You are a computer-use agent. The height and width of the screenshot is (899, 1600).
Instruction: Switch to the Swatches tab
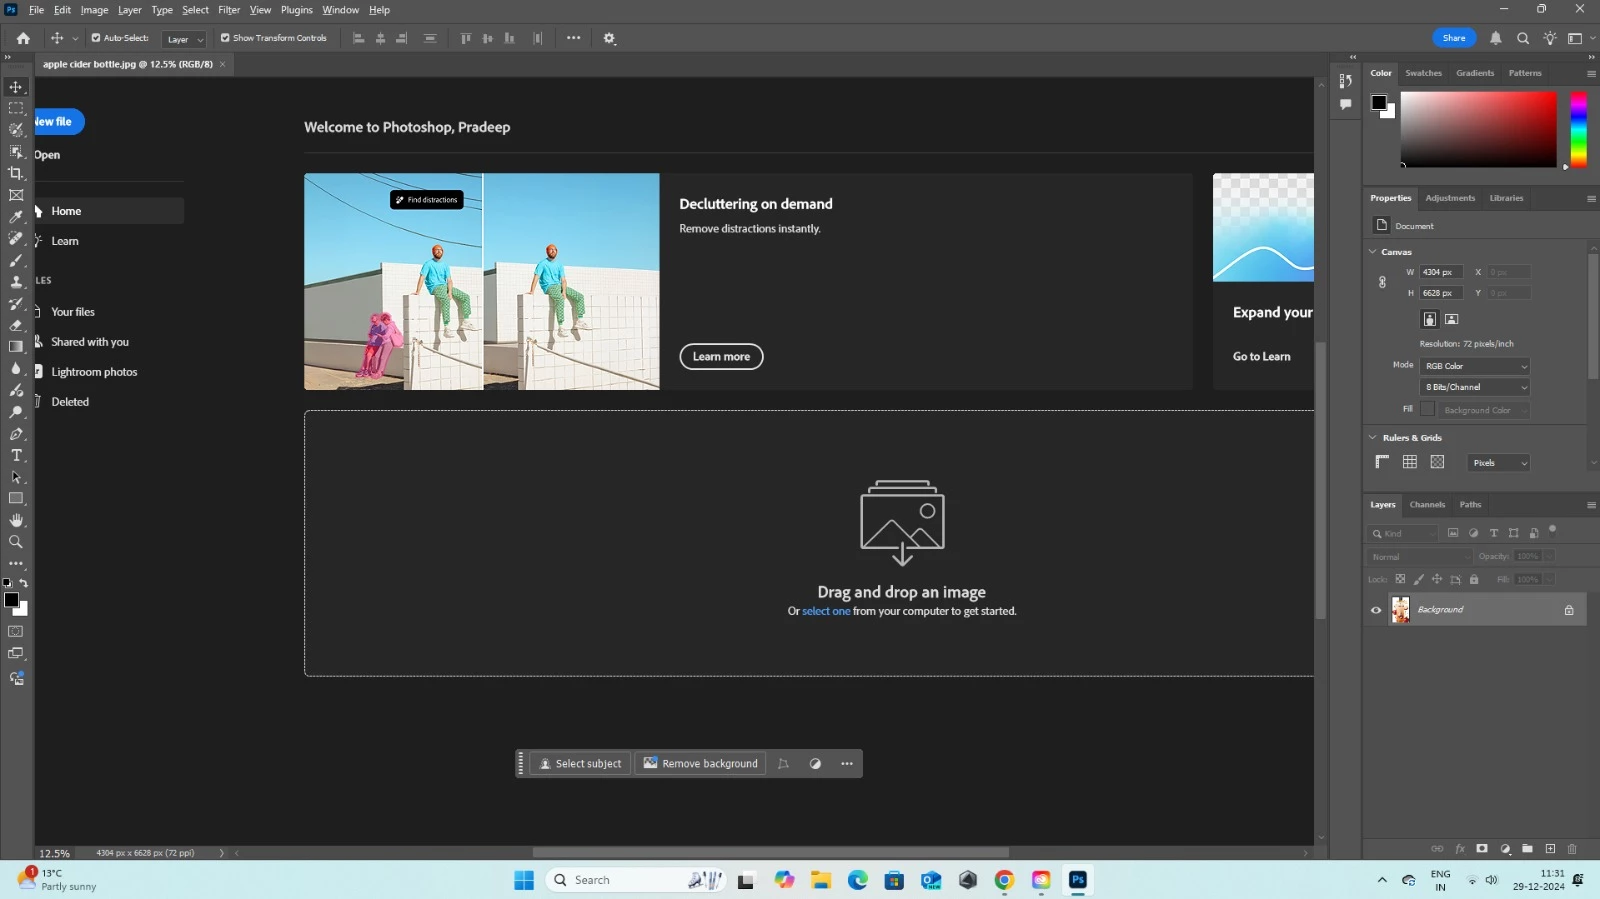[1423, 73]
